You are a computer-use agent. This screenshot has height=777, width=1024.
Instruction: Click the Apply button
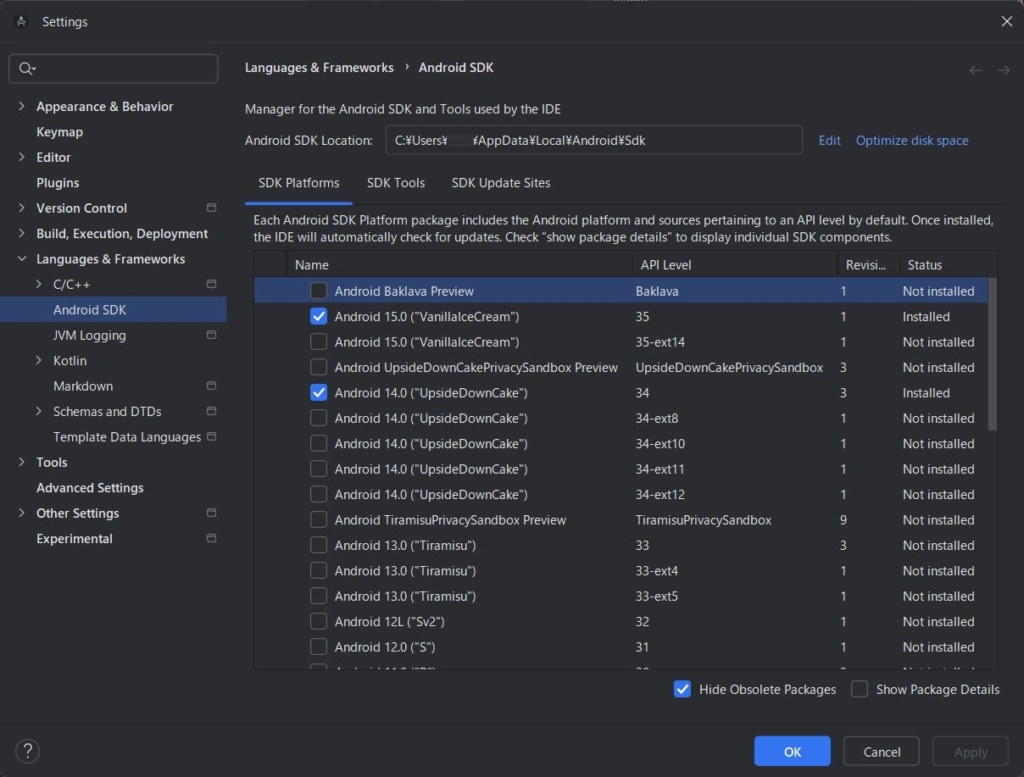970,752
